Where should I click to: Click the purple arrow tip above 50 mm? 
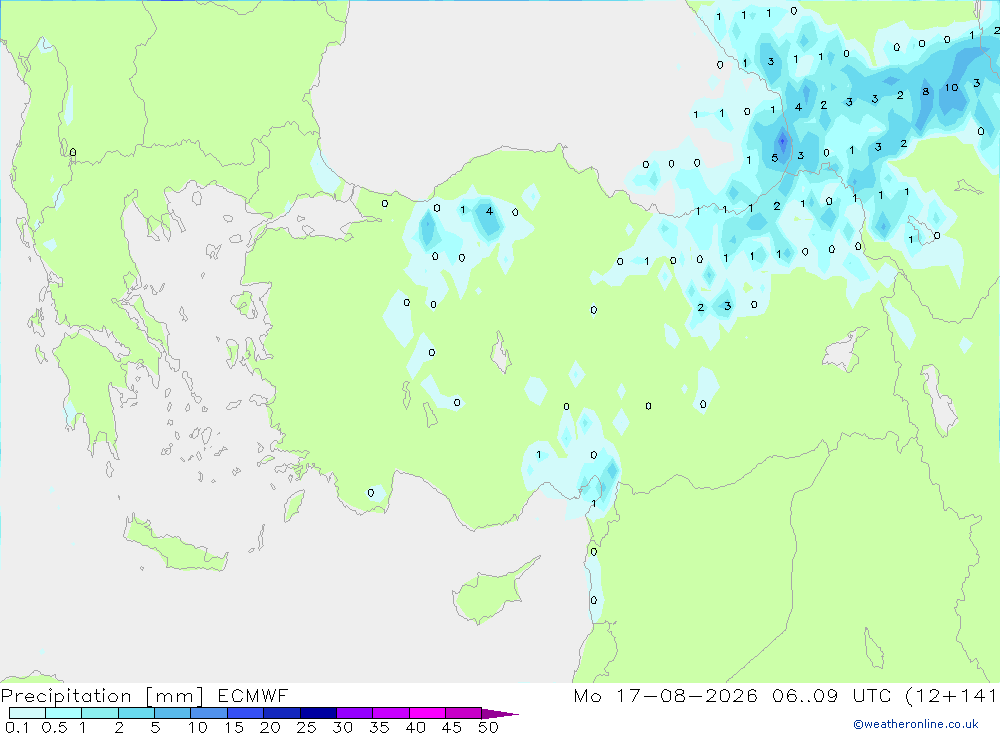point(500,714)
